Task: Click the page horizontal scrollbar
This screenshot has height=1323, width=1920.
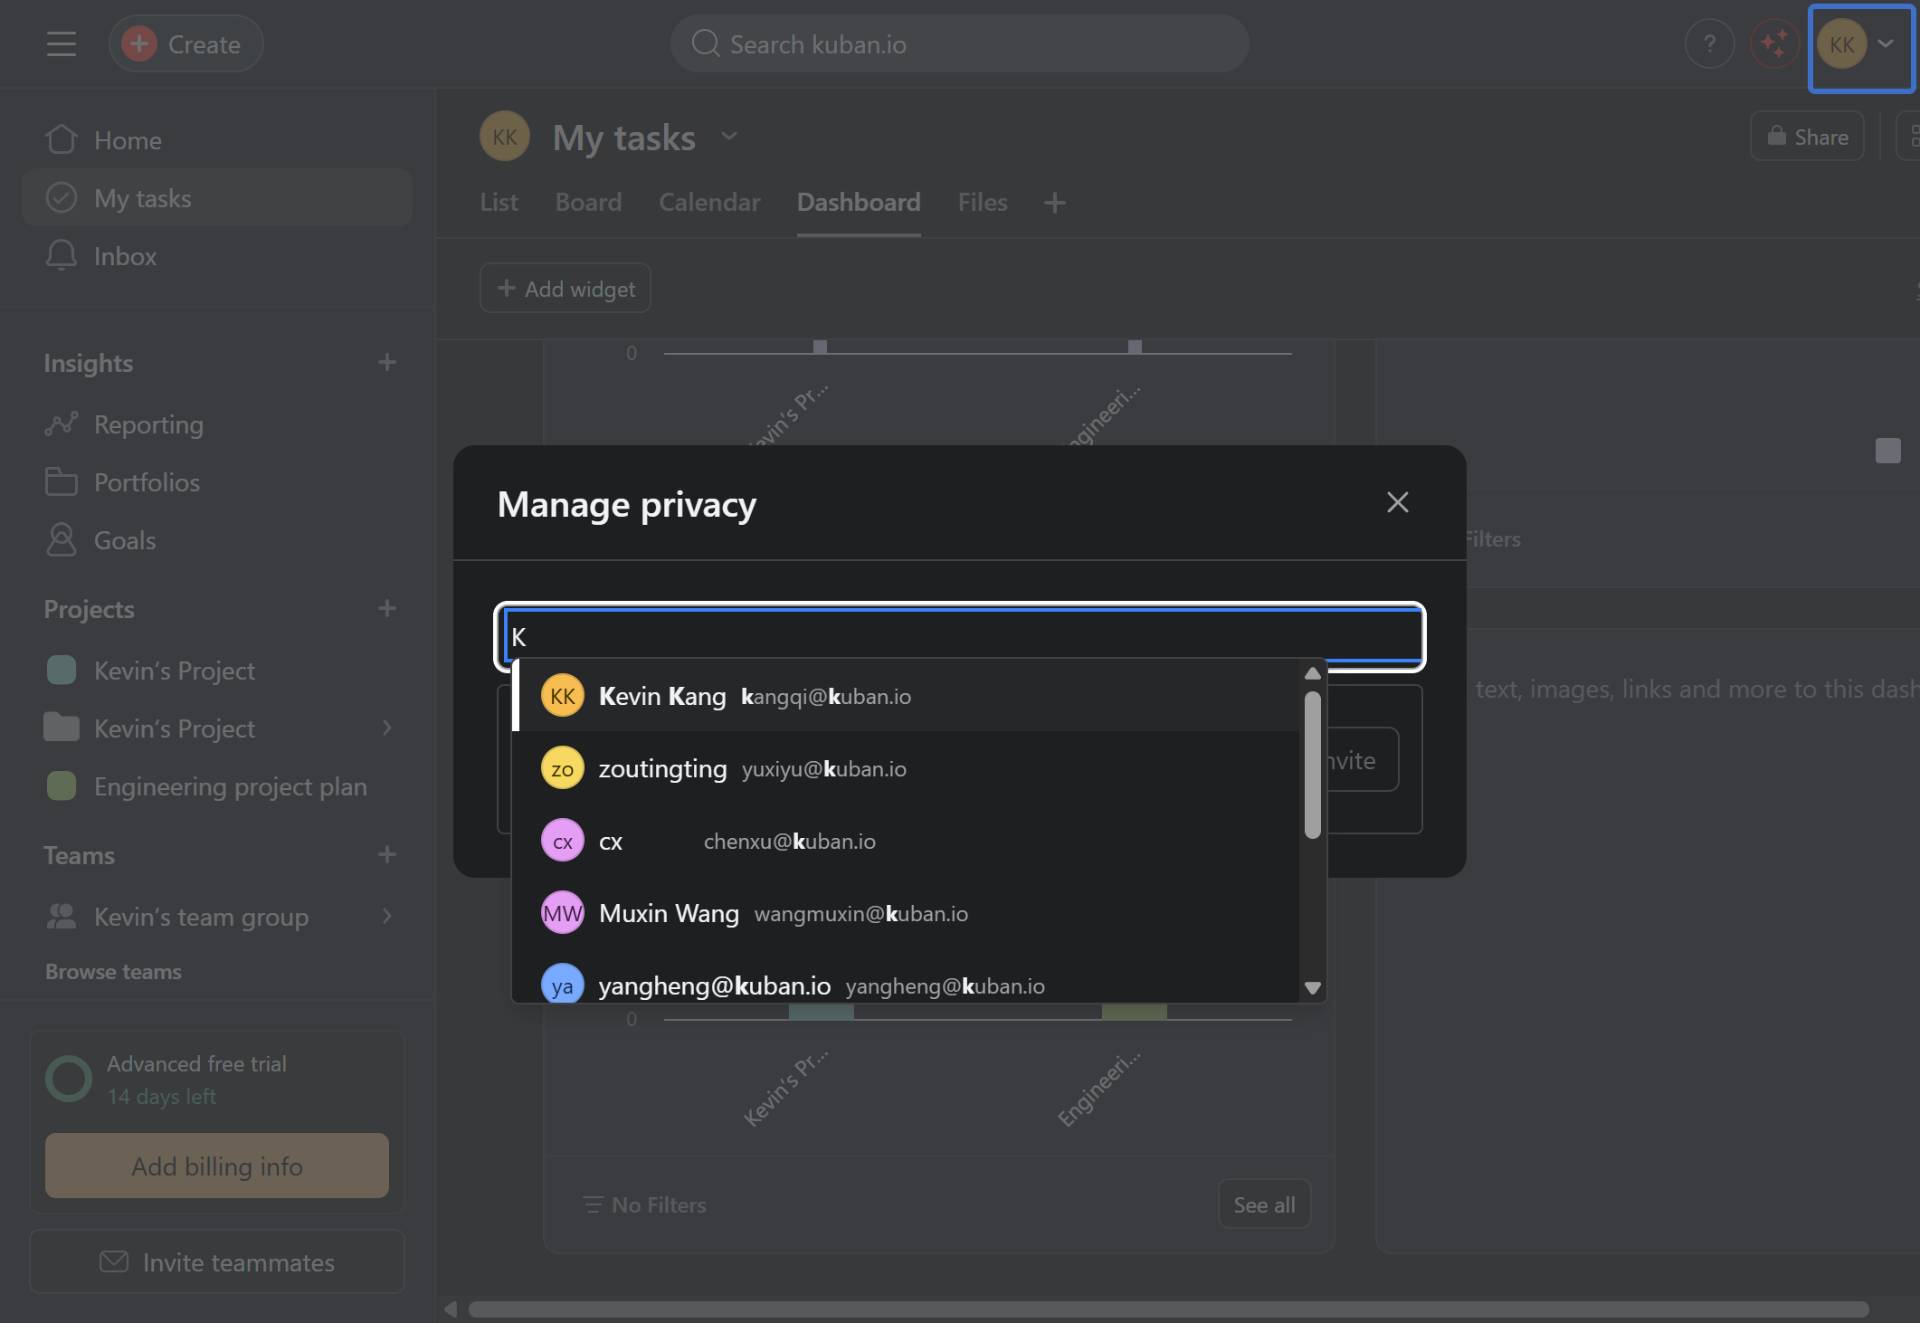Action: (x=1168, y=1309)
